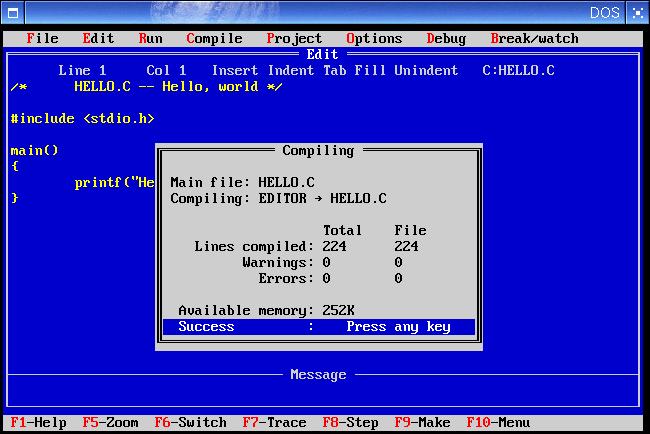The width and height of the screenshot is (650, 434).
Task: Click the Total warnings value 0
Action: coord(326,262)
